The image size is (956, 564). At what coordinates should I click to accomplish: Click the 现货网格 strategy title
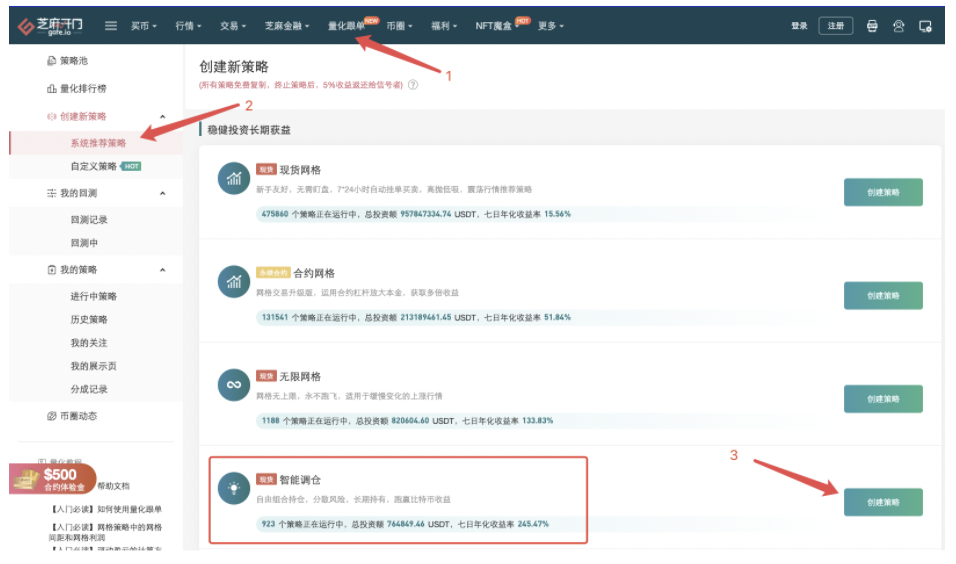(300, 170)
